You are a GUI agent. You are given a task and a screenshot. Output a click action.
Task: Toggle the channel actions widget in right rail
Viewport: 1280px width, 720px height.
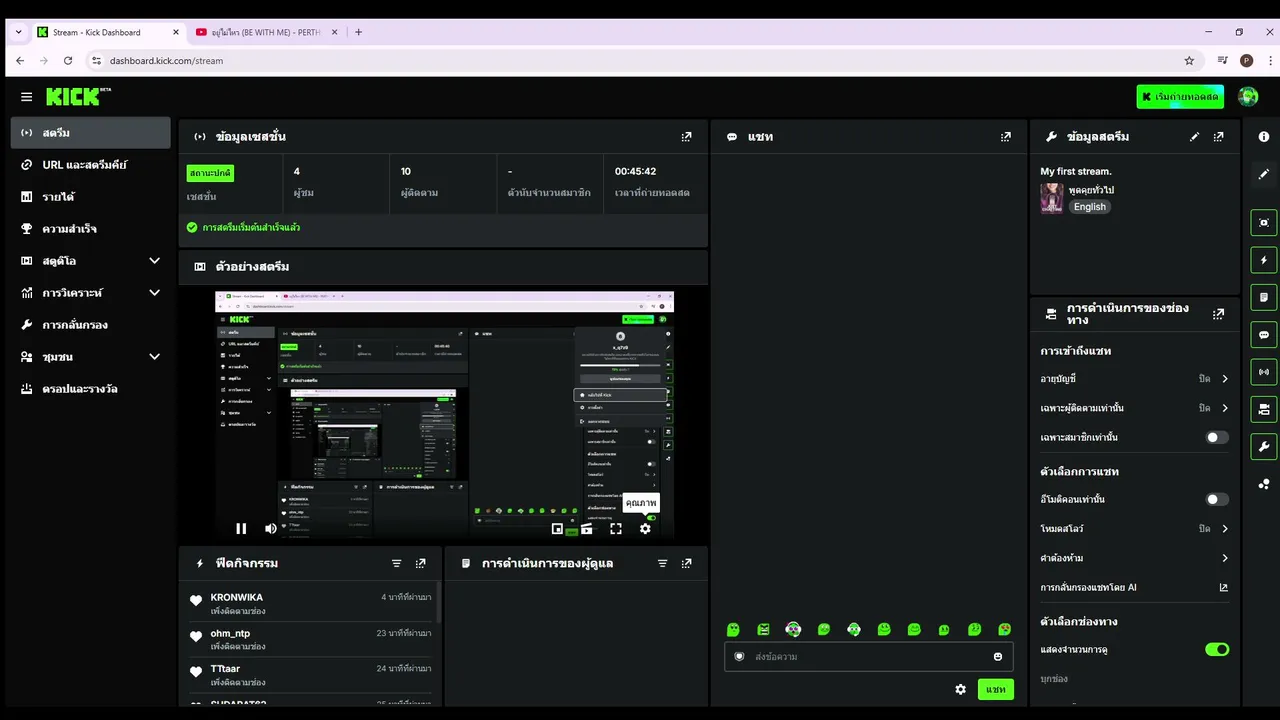(1264, 409)
